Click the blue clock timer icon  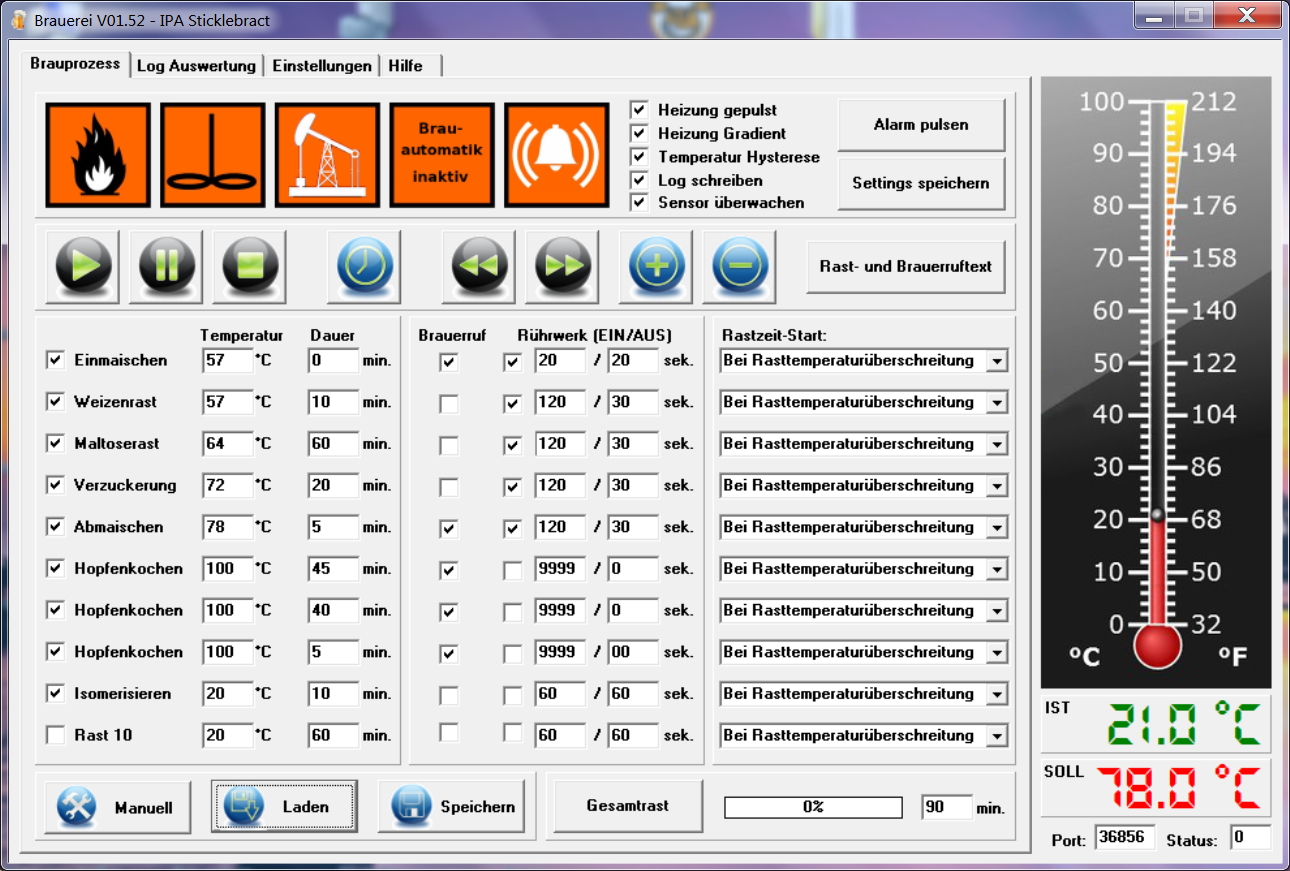coord(364,267)
